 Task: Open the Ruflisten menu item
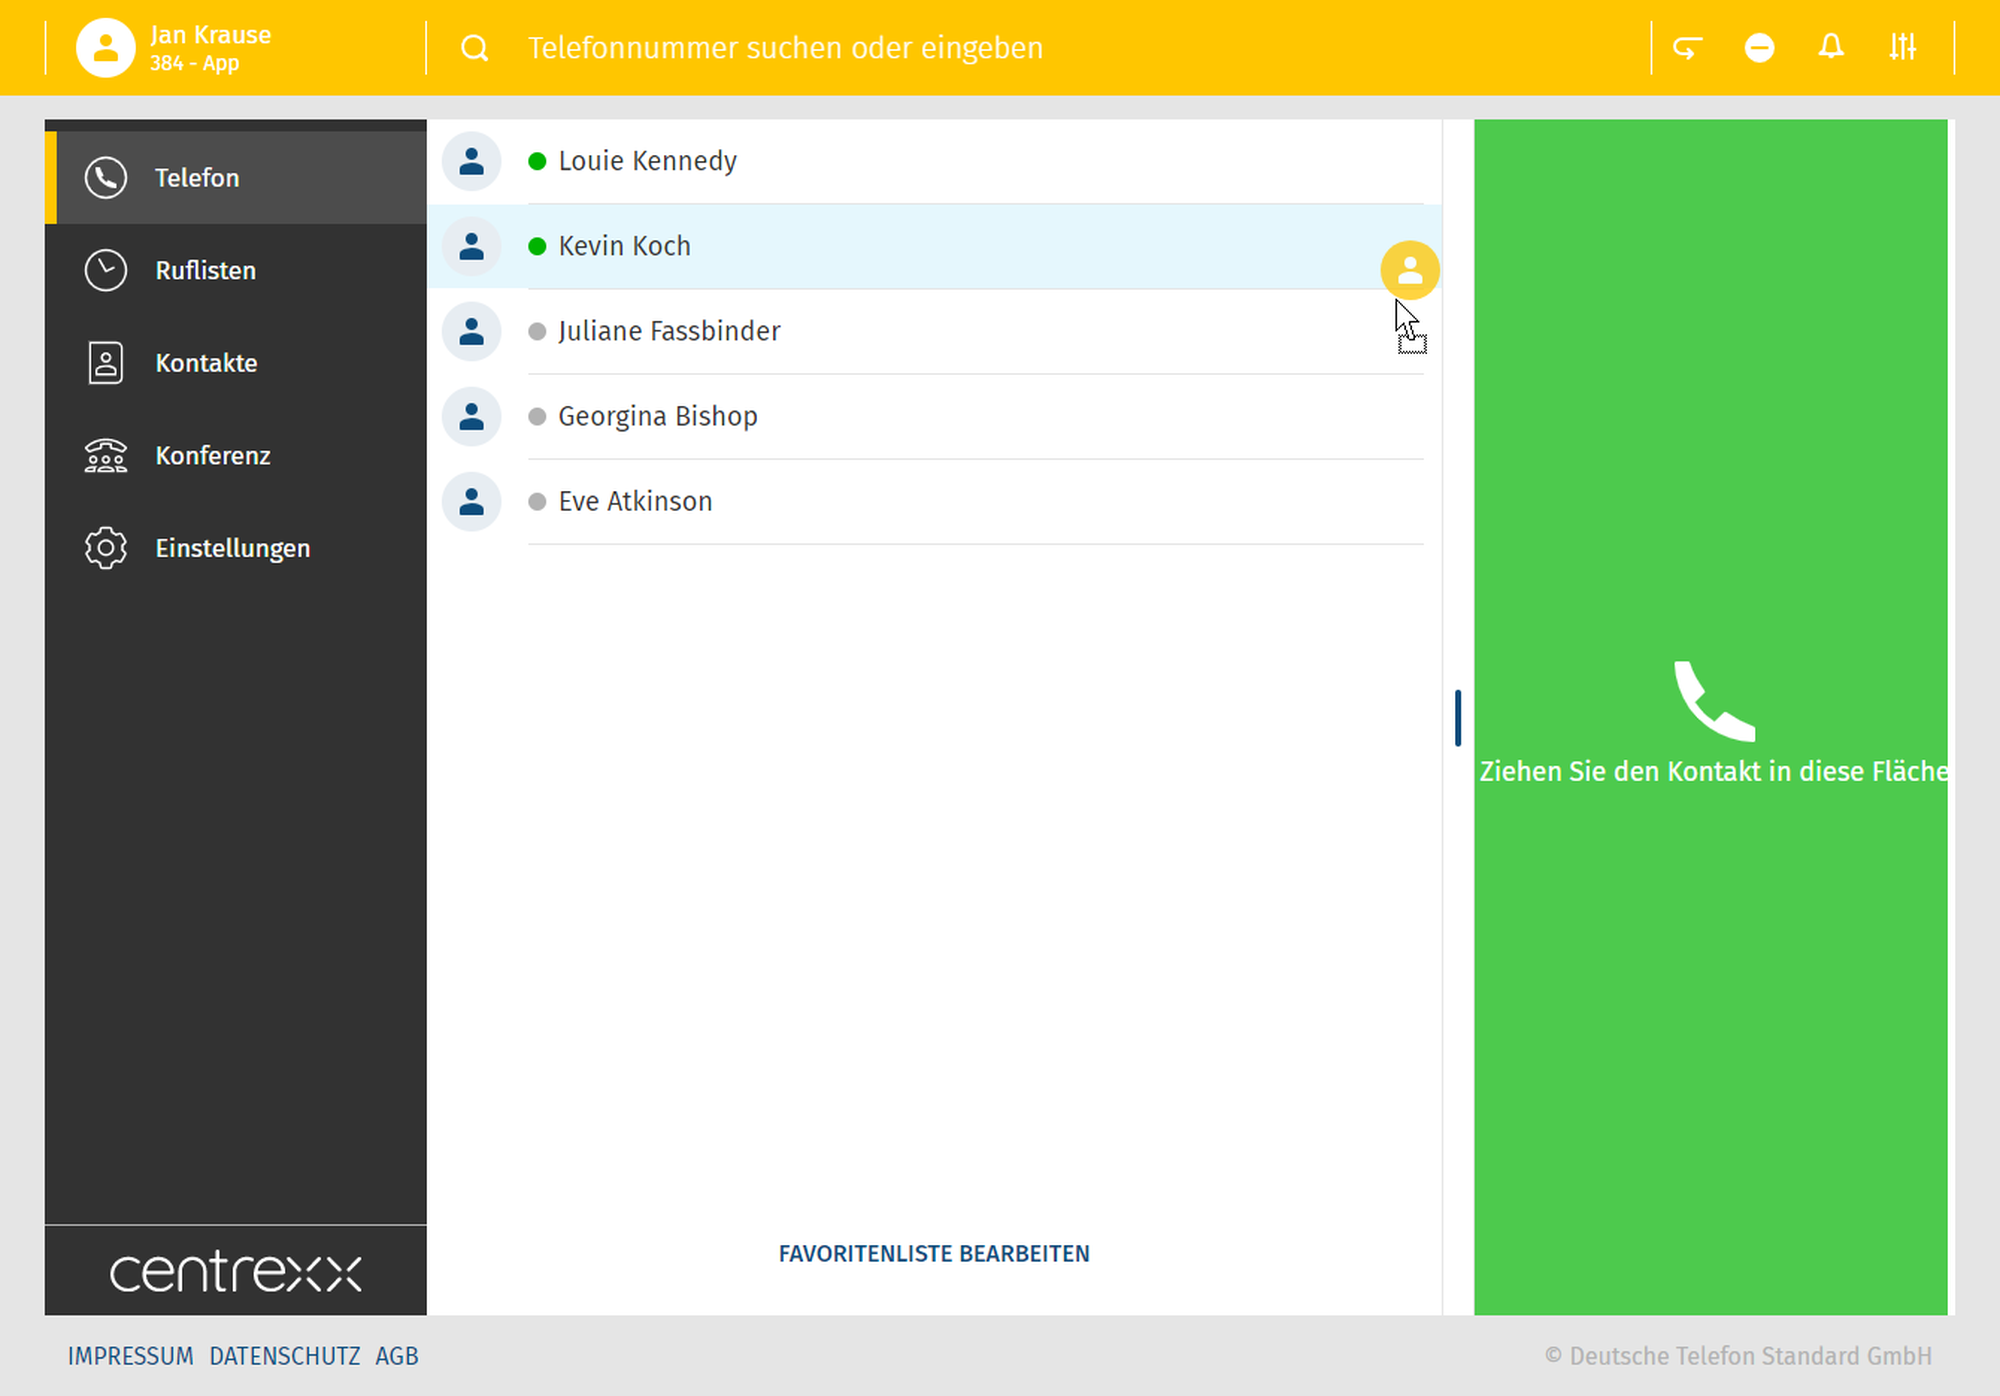coord(205,271)
